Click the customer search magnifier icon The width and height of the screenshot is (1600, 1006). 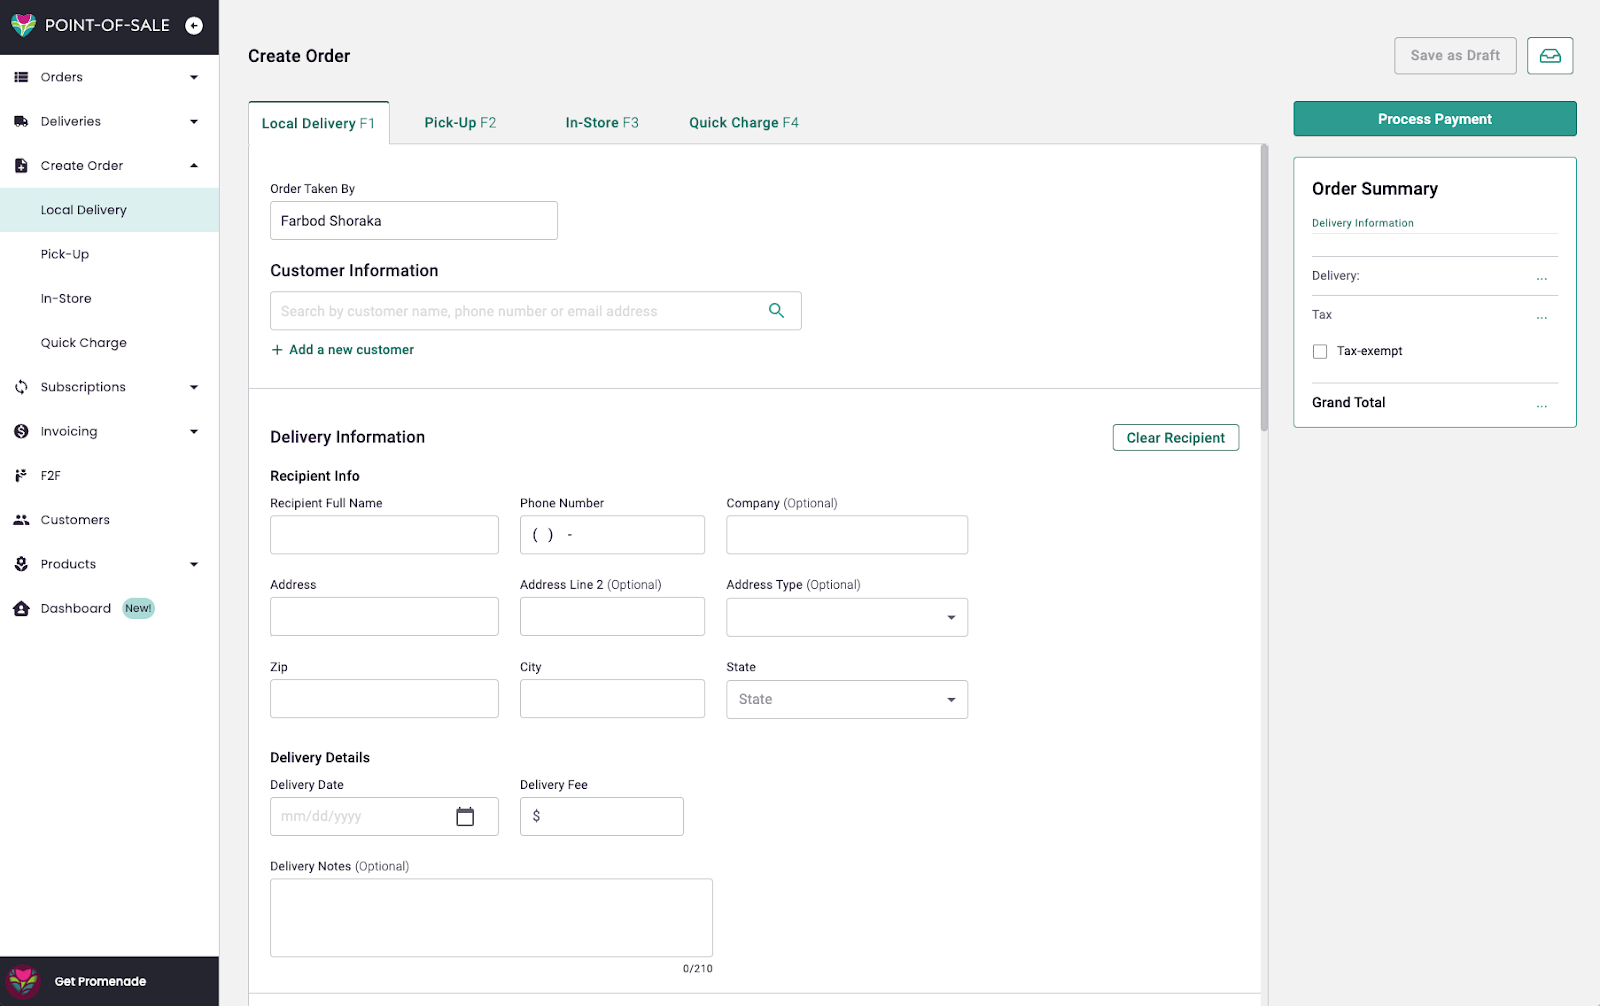[x=776, y=311]
